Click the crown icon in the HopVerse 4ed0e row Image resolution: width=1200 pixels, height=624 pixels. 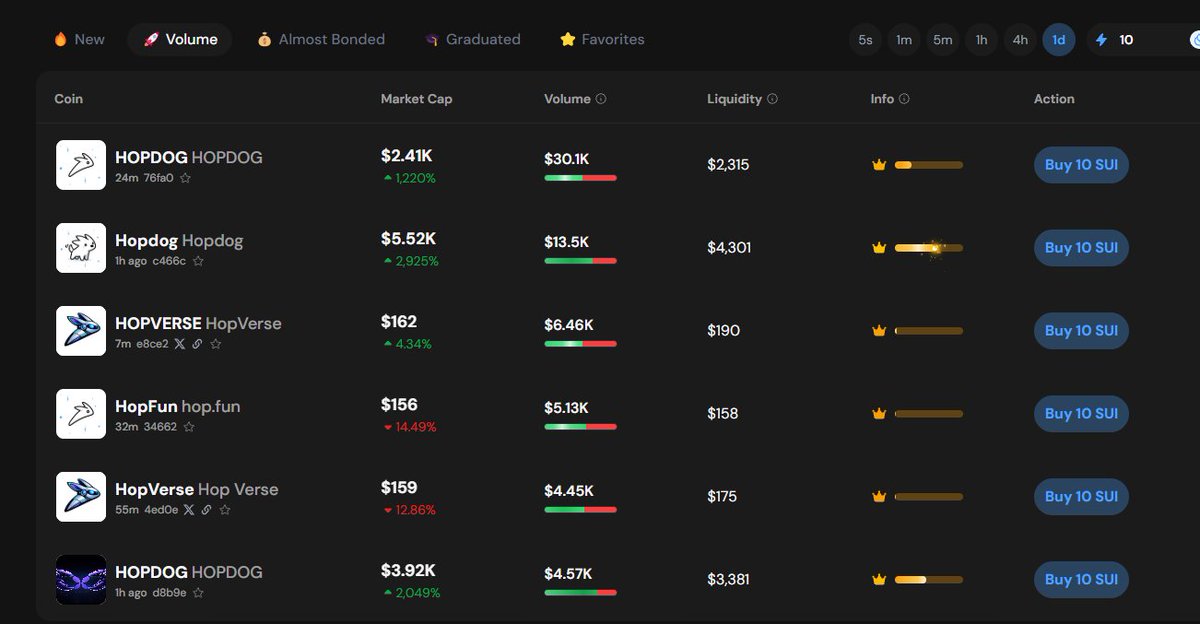coord(879,497)
